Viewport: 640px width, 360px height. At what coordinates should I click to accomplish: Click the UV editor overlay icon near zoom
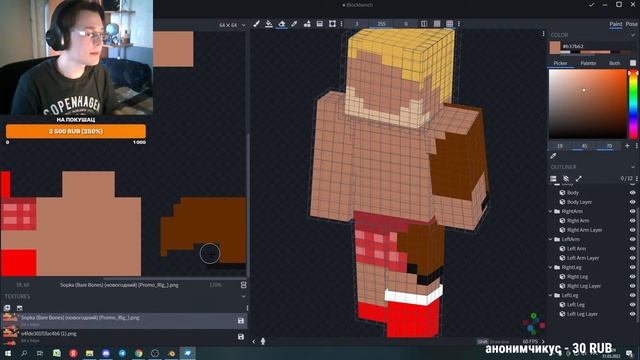243,285
